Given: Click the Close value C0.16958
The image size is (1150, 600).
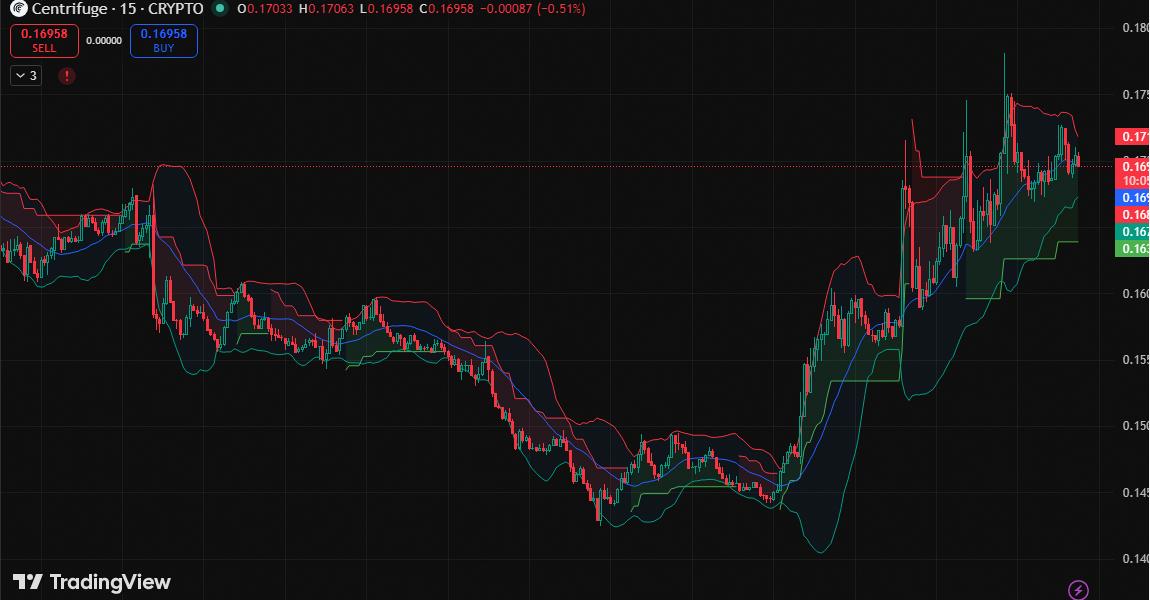Looking at the screenshot, I should (x=447, y=9).
